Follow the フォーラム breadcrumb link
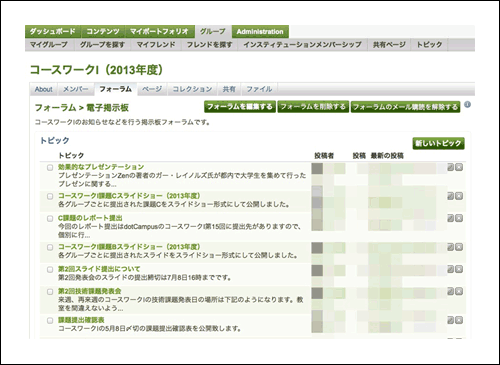The image size is (500, 365). tap(55, 108)
